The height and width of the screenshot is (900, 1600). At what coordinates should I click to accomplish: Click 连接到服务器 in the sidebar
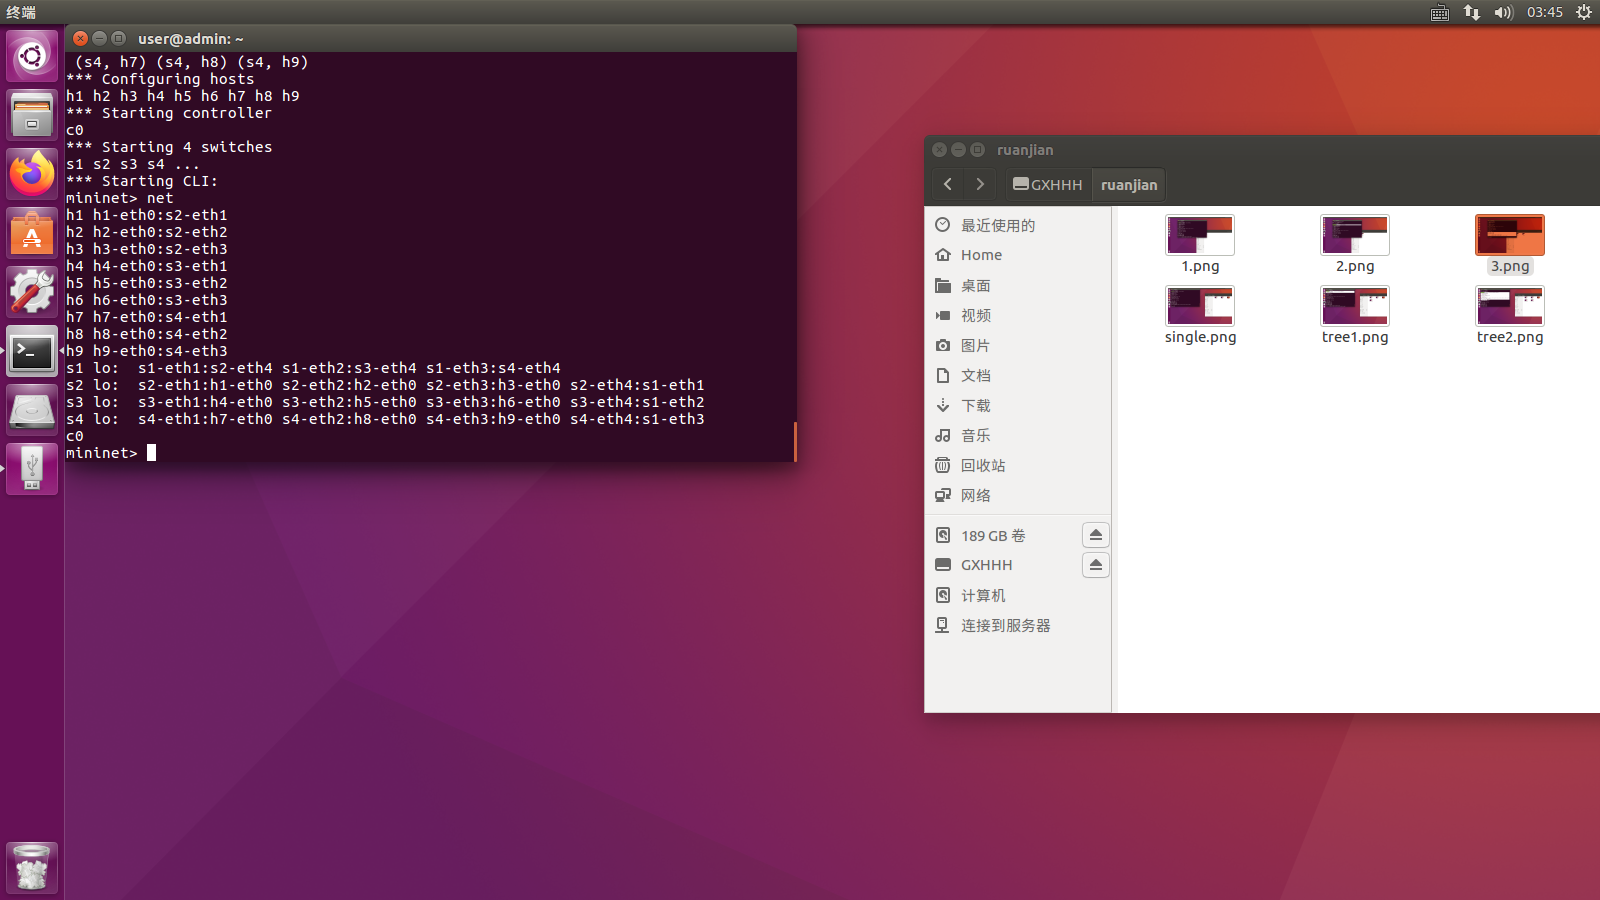click(1005, 625)
